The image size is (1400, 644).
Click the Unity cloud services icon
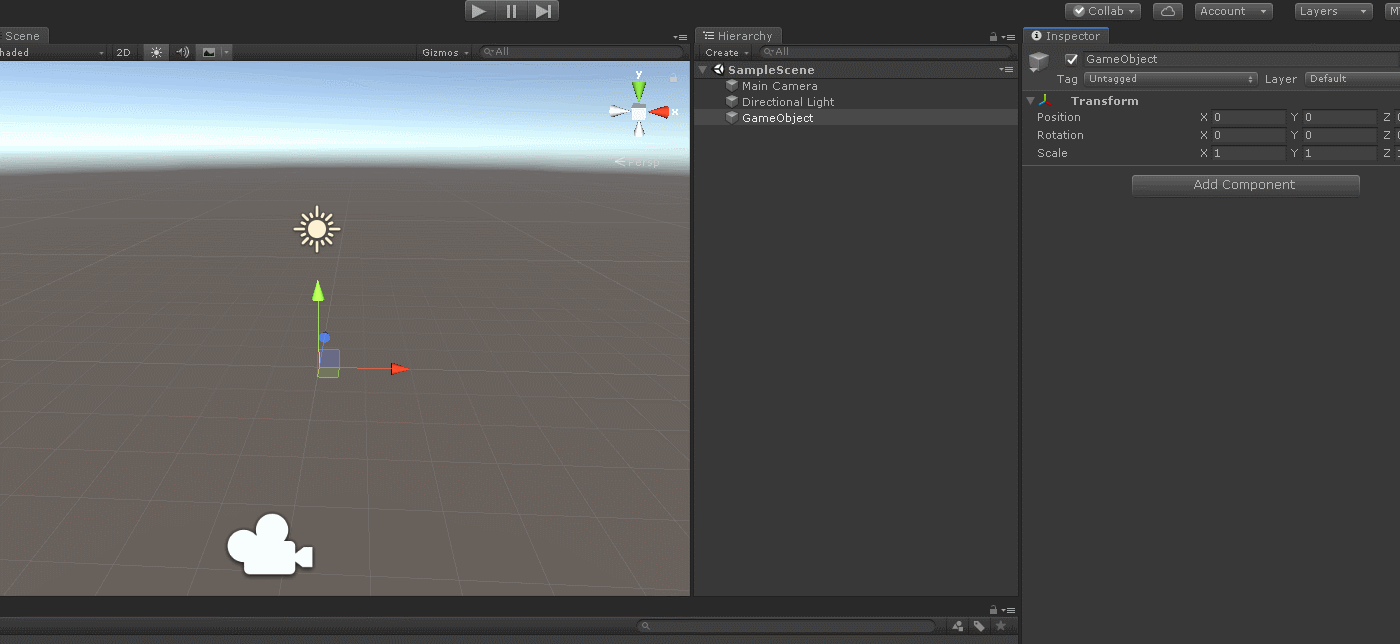pyautogui.click(x=1167, y=11)
